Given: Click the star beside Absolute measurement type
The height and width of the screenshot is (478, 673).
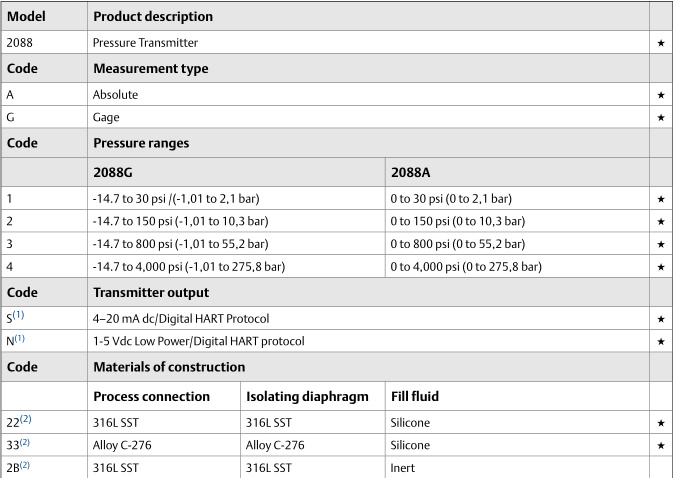Looking at the screenshot, I should click(x=660, y=95).
